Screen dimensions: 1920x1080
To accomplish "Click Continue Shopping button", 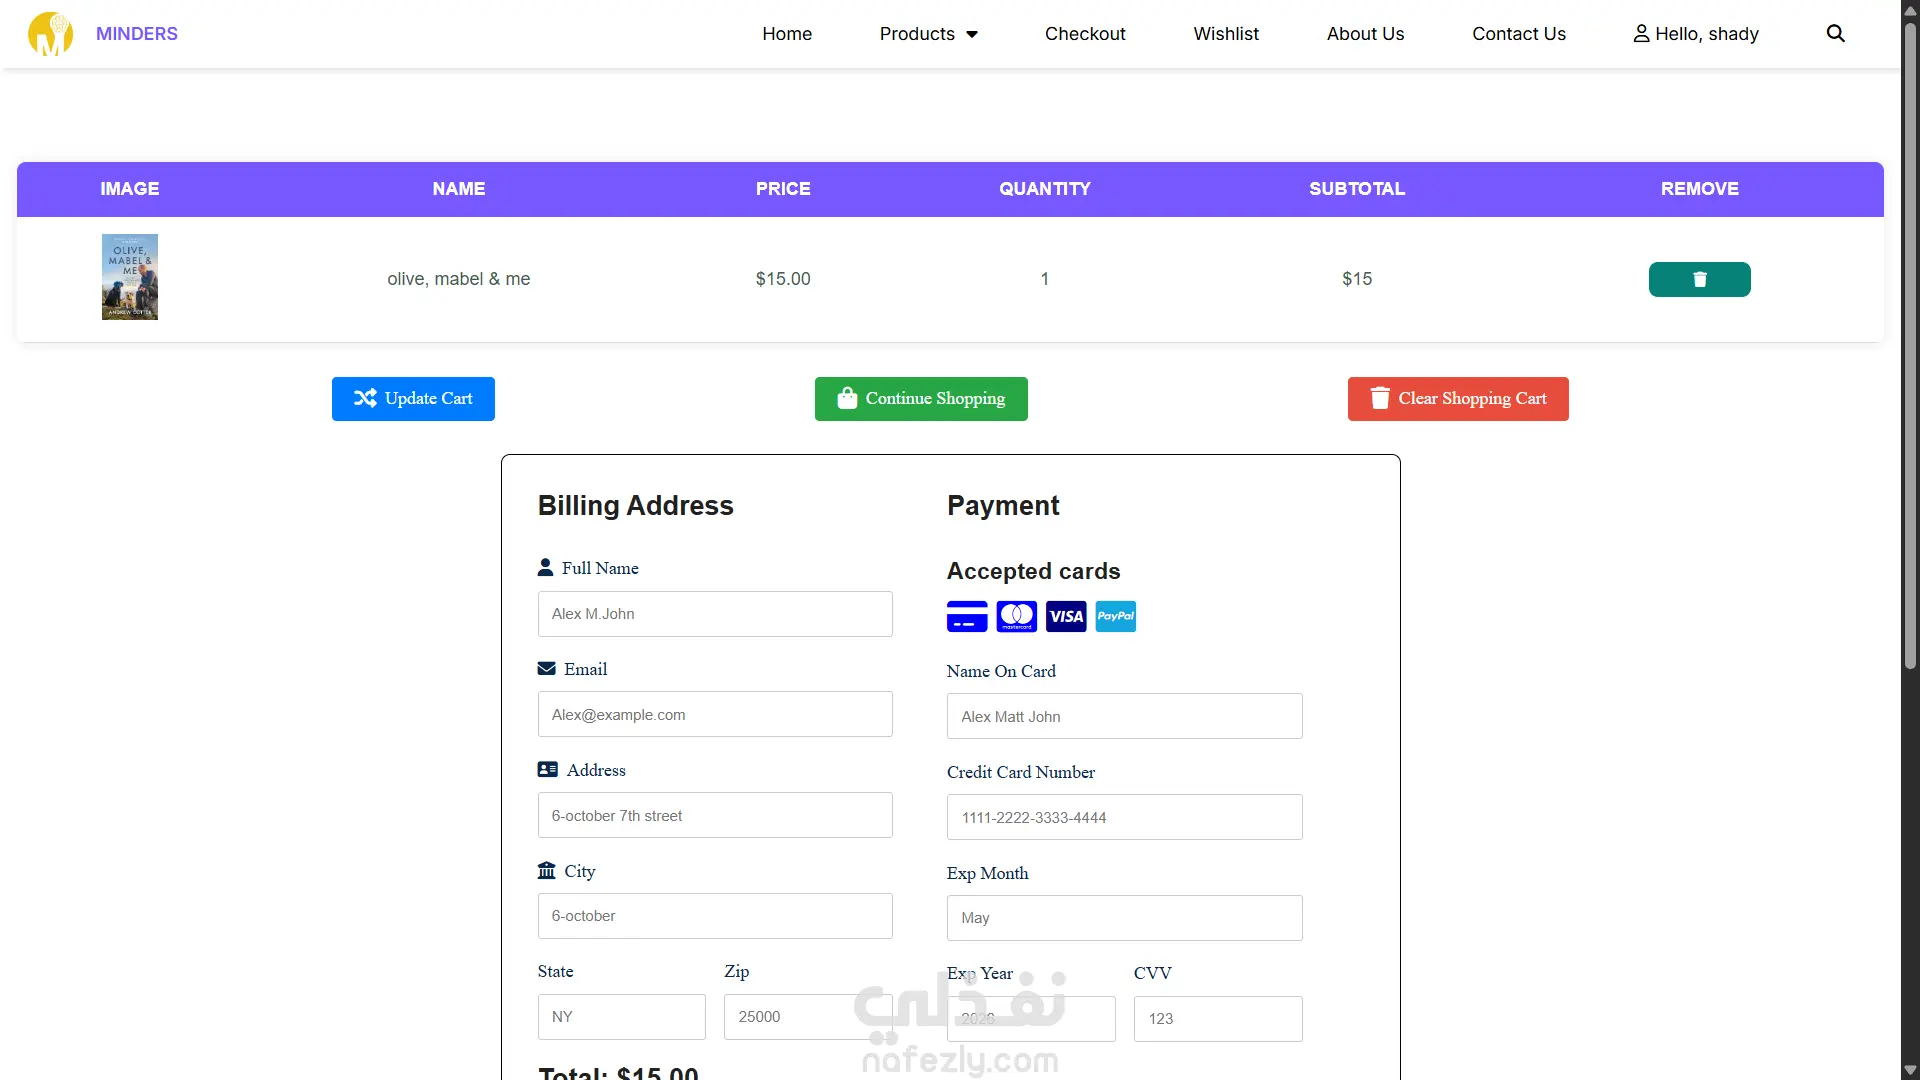I will [921, 399].
